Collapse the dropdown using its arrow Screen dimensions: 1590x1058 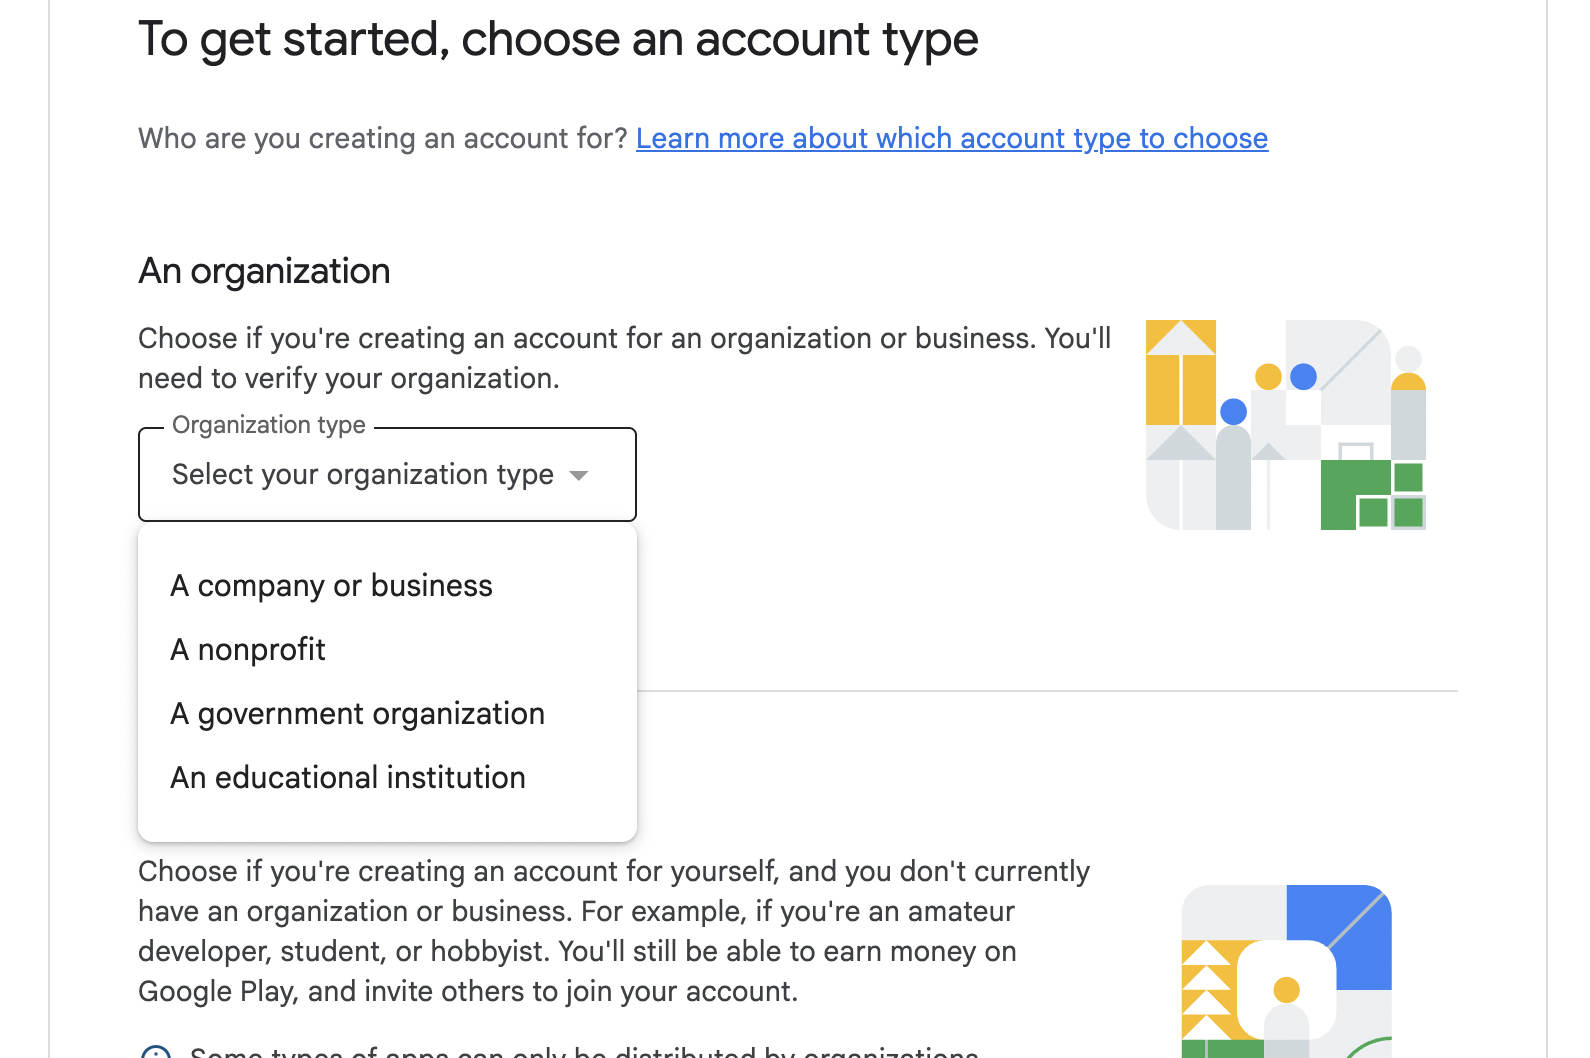pos(579,476)
